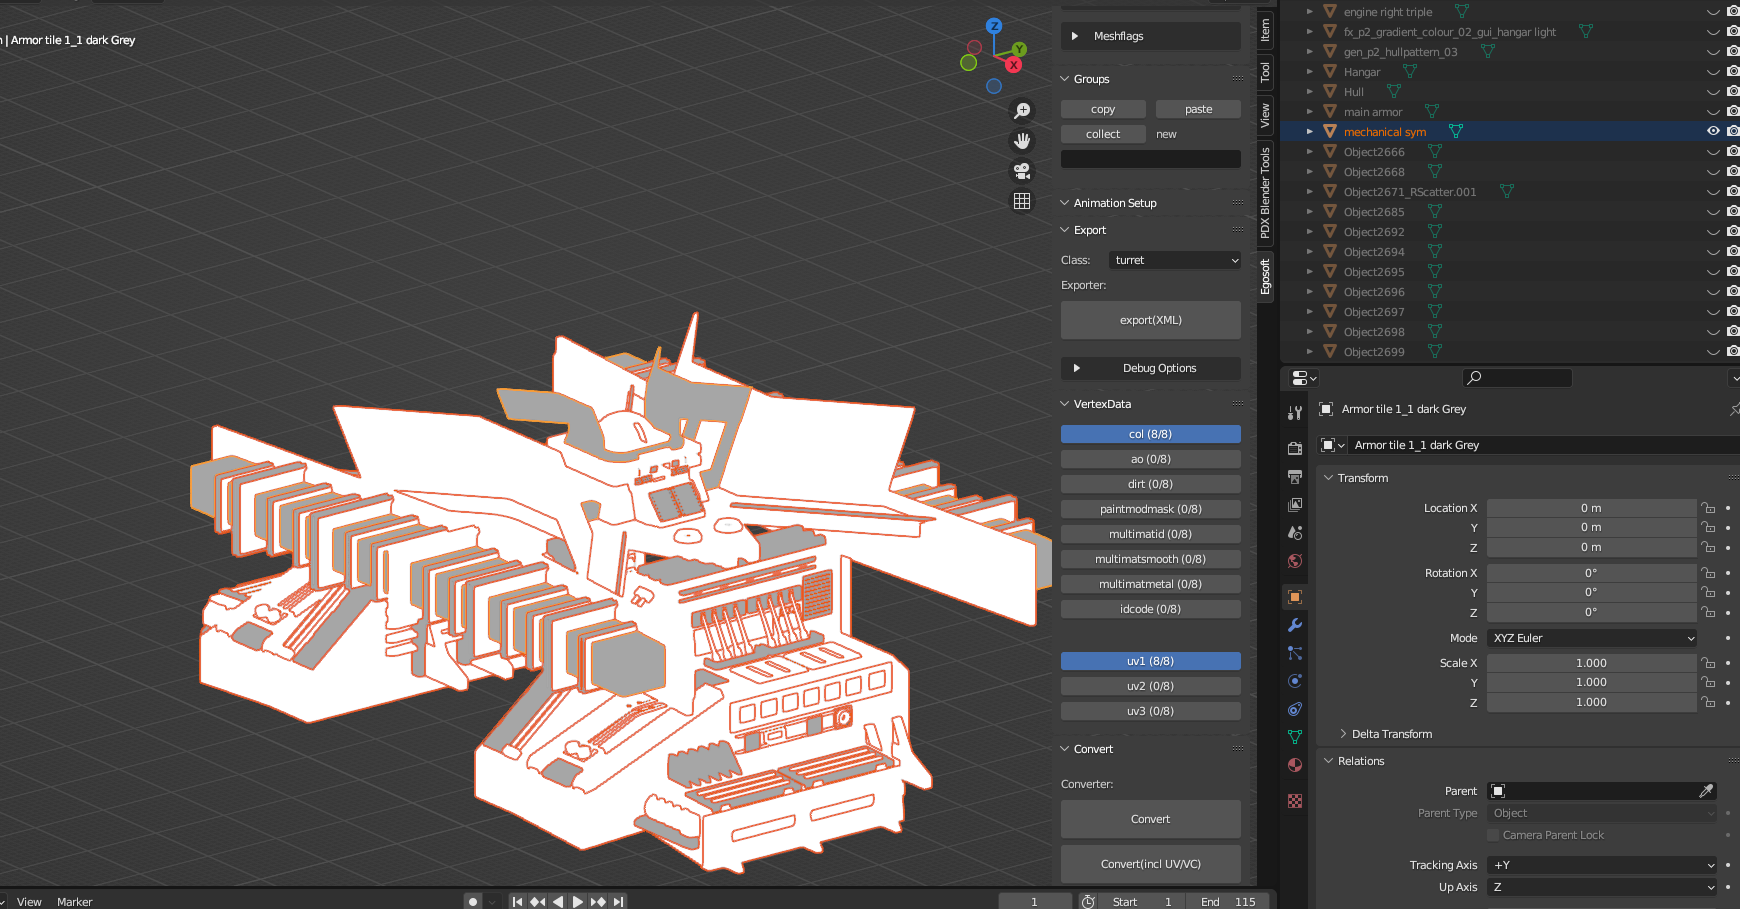This screenshot has height=909, width=1740.
Task: Open the Class turret dropdown
Action: (1175, 260)
